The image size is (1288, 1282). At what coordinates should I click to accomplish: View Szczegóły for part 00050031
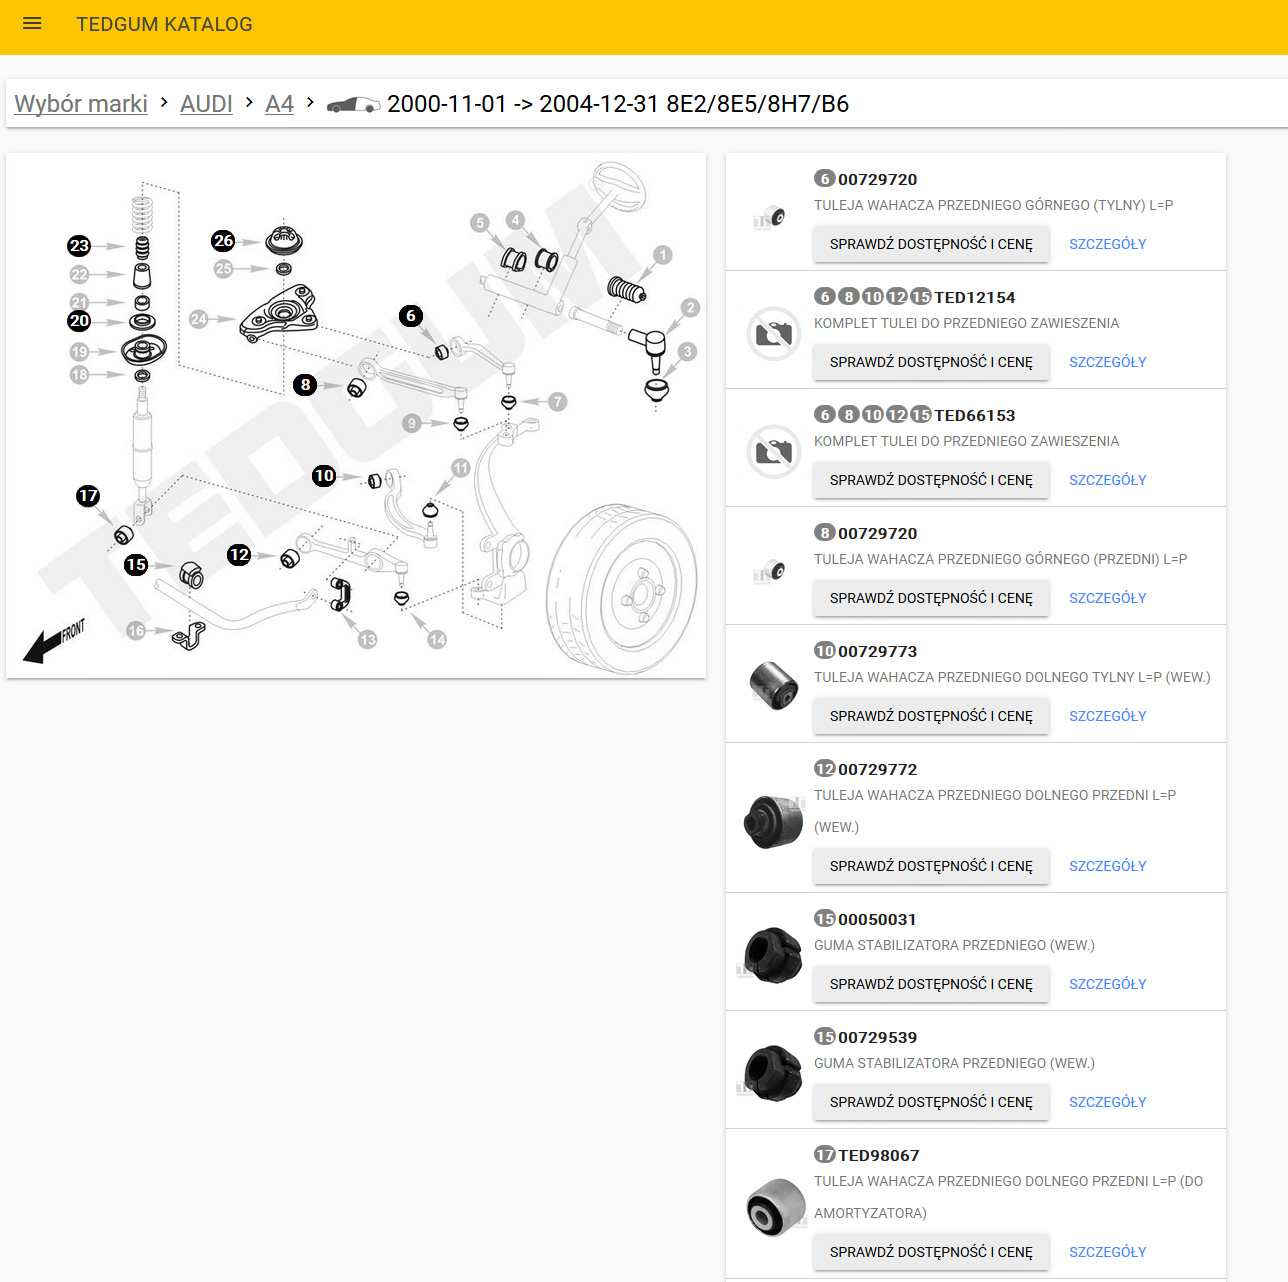(x=1107, y=984)
